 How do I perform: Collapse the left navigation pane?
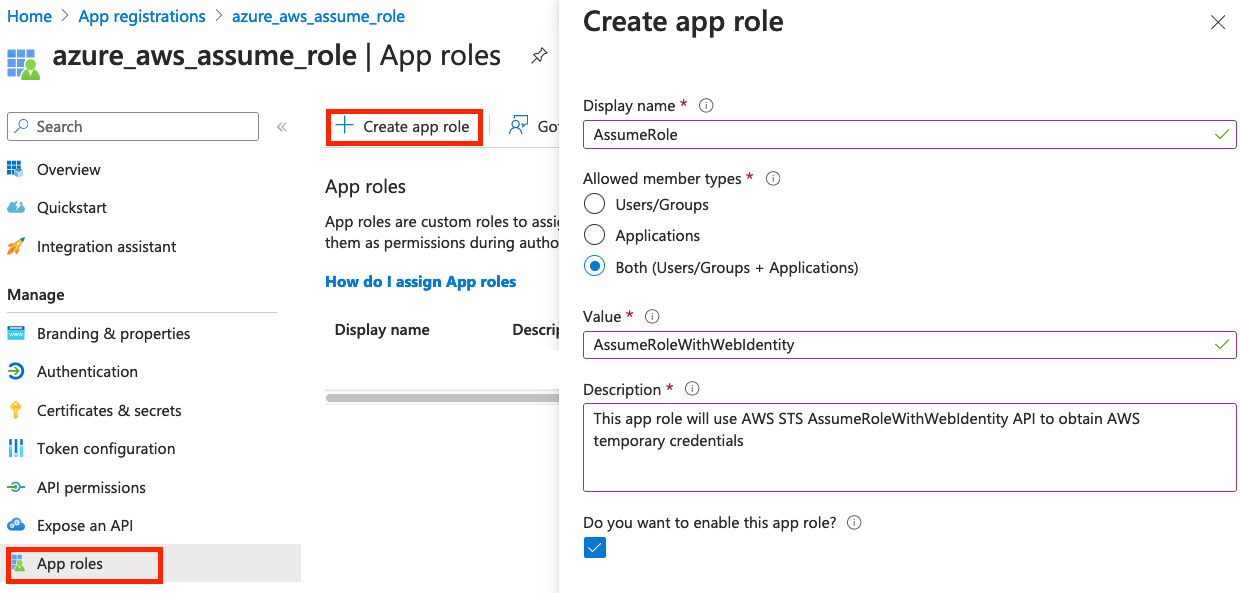(x=282, y=126)
